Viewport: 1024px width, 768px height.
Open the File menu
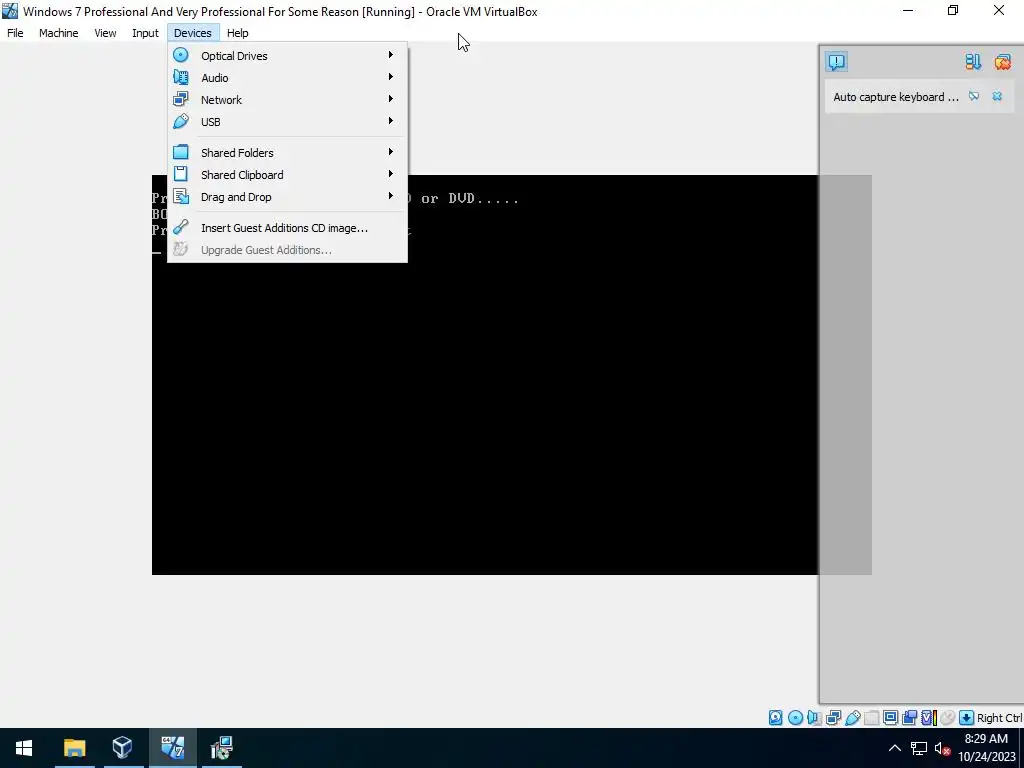pyautogui.click(x=15, y=33)
